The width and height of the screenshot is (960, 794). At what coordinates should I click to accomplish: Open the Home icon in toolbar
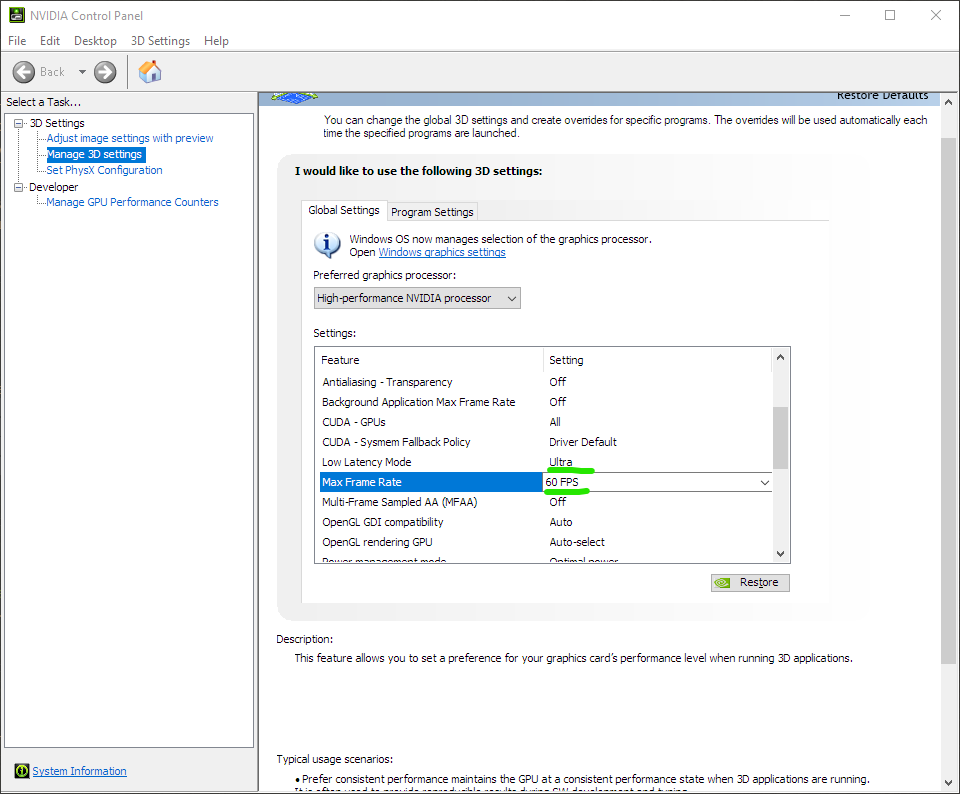tap(150, 72)
